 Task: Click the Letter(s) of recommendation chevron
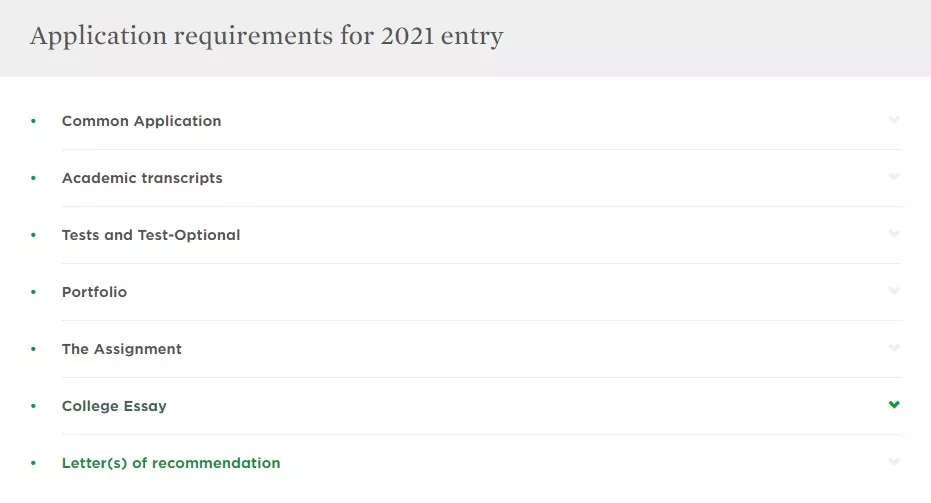pos(894,462)
